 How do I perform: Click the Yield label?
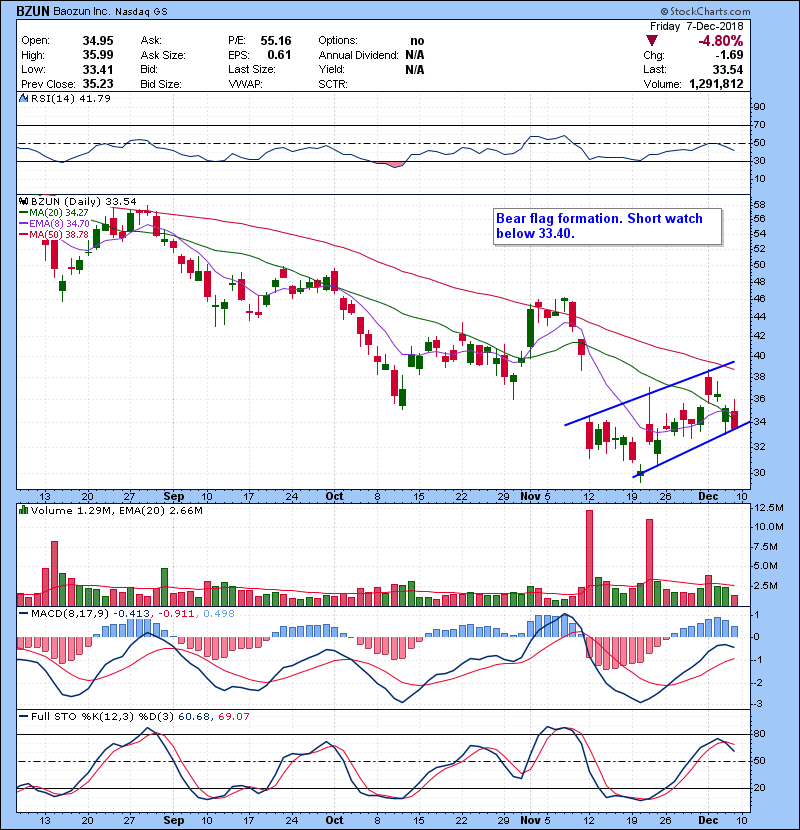coord(331,69)
